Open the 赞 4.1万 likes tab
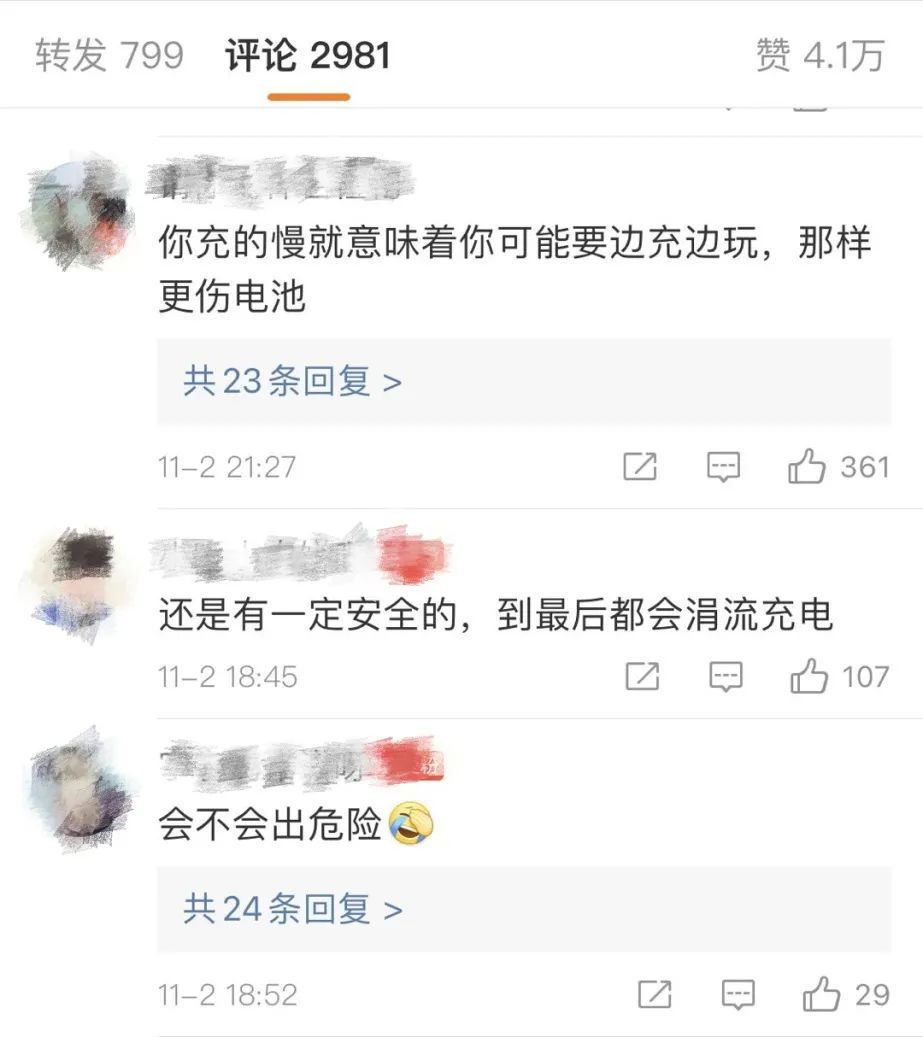The width and height of the screenshot is (923, 1037). (820, 55)
